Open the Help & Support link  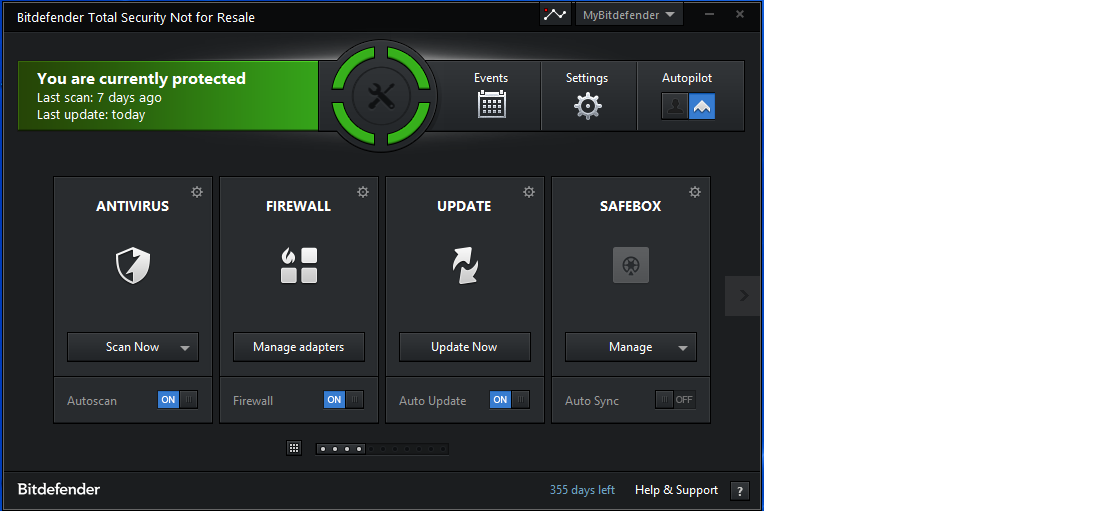677,490
